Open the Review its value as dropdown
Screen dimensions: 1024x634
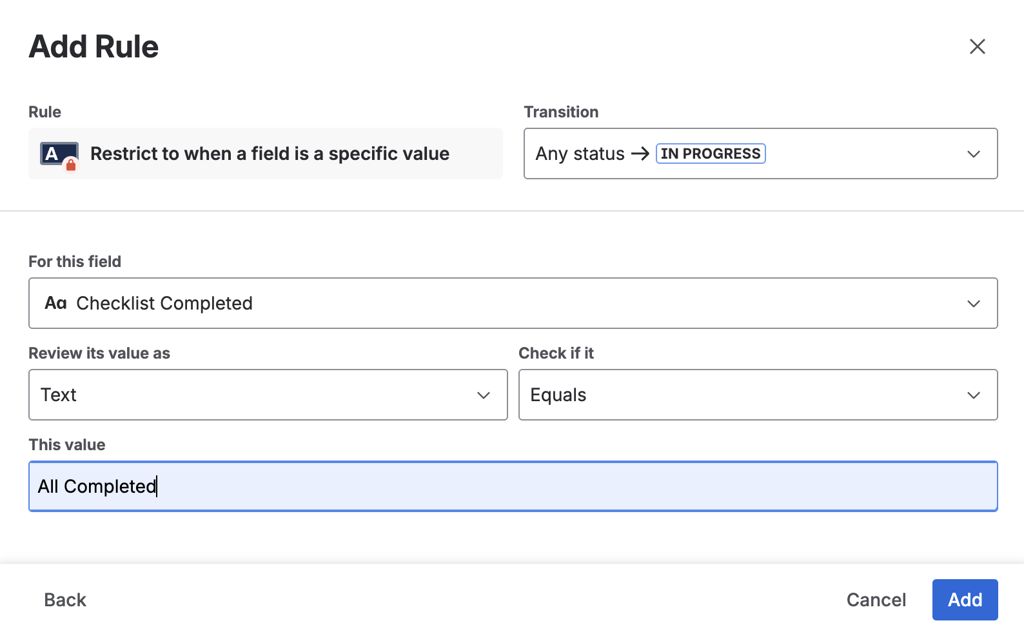coord(268,394)
